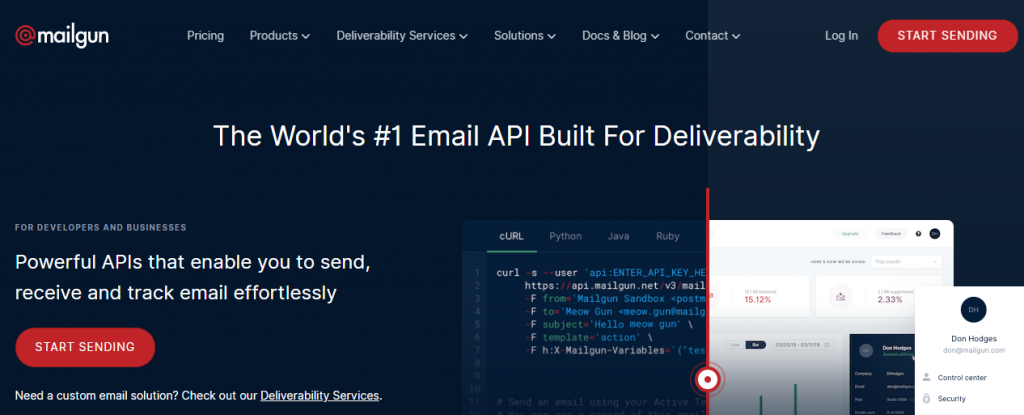Open the Deliverability Services text link
Viewport: 1024px width, 415px height.
click(x=320, y=395)
